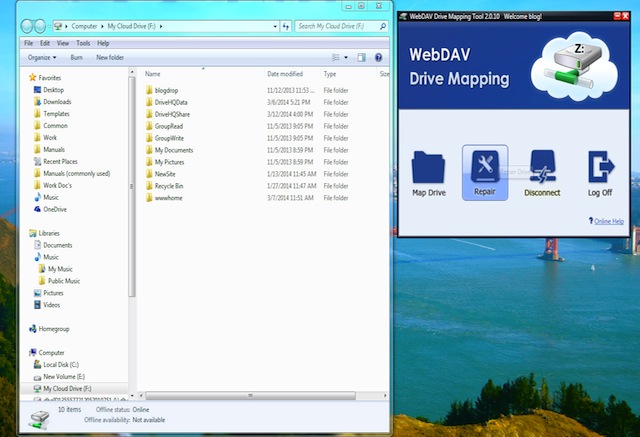Open Public Music in the sidebar
Image resolution: width=640 pixels, height=437 pixels.
coord(64,281)
